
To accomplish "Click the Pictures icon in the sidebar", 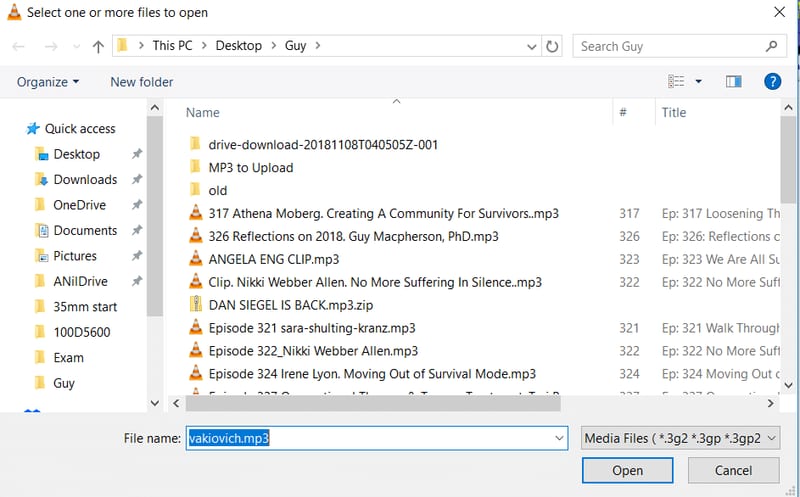I will (x=41, y=256).
